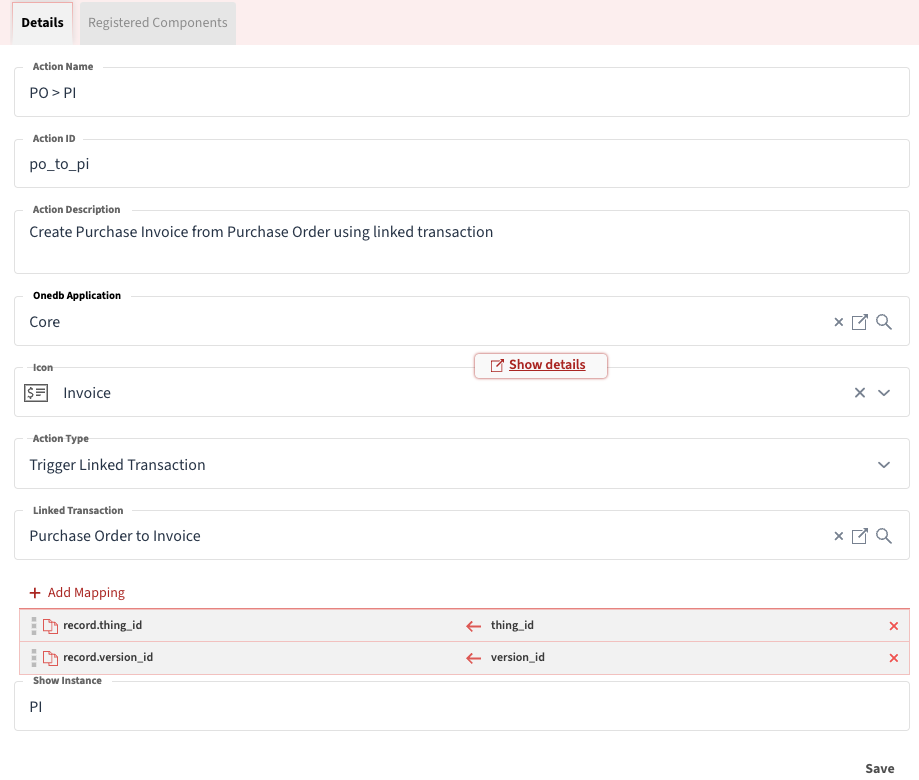Click the drag handle on the record.version_id row

(x=33, y=657)
